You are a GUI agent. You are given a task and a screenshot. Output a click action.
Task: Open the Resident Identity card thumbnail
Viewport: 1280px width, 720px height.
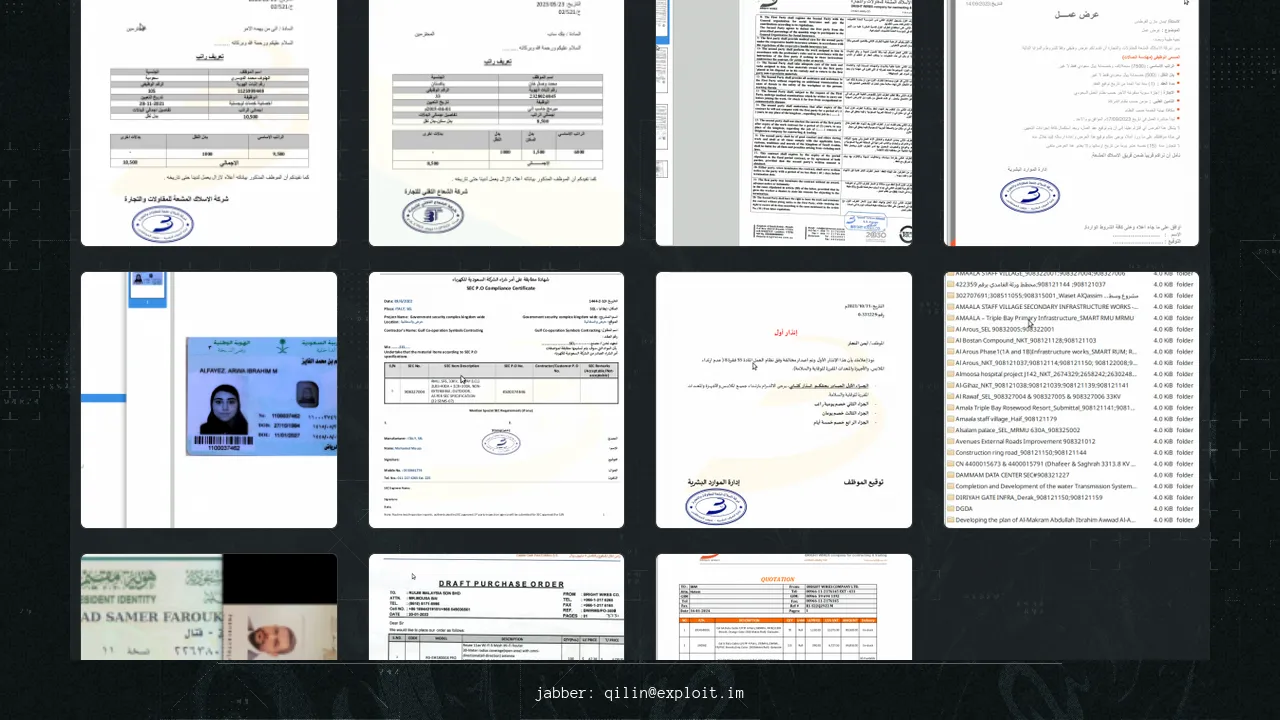pyautogui.click(x=209, y=607)
